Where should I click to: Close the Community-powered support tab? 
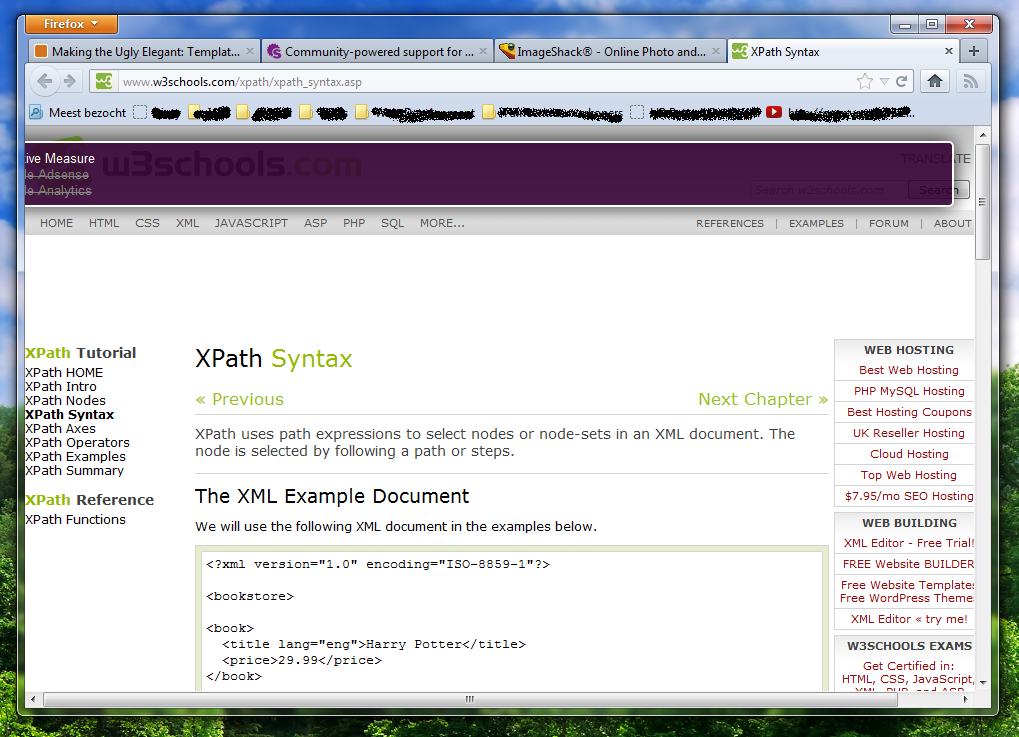point(483,51)
